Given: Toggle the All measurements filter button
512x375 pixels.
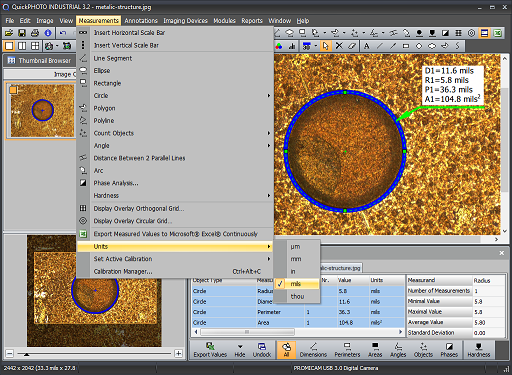Looking at the screenshot, I should pos(286,349).
